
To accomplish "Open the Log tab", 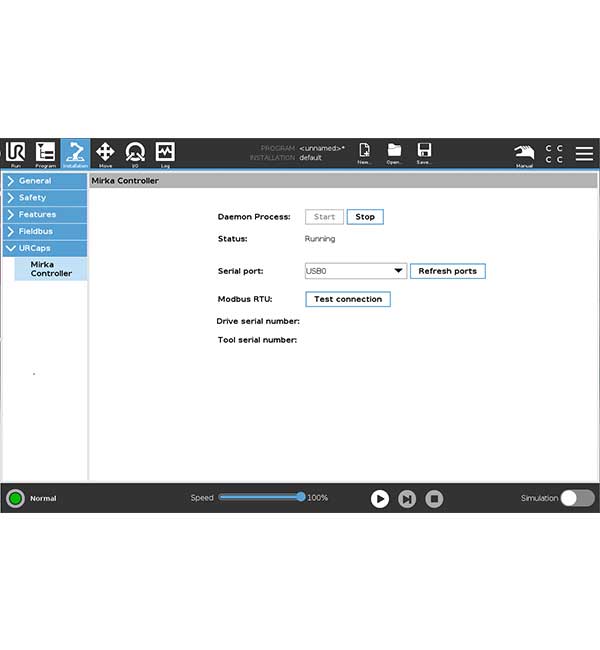I will pyautogui.click(x=165, y=154).
